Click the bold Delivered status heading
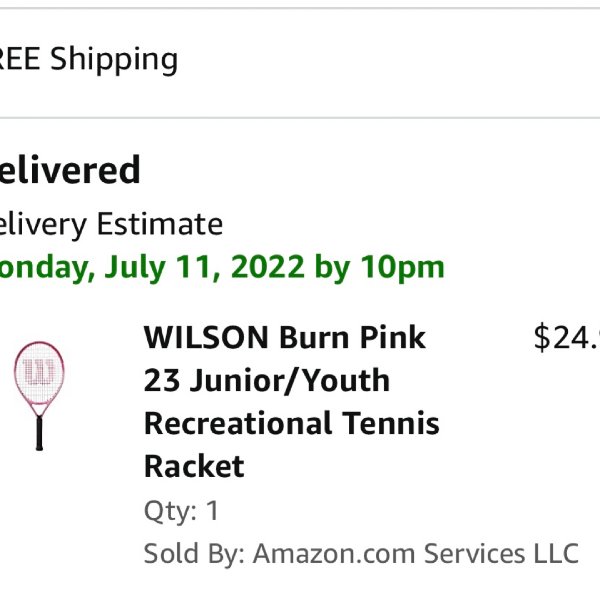600x600 pixels. pos(70,170)
